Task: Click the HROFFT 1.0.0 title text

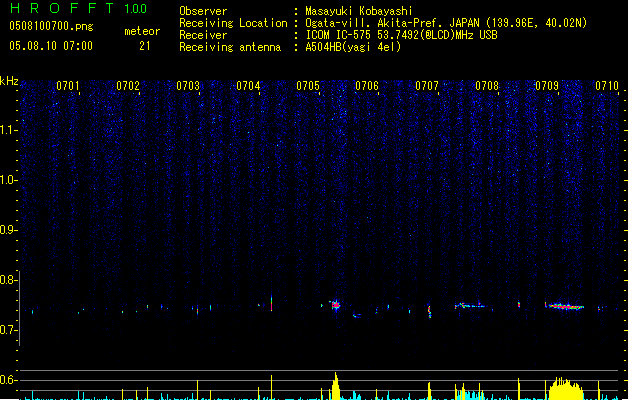Action: tap(79, 8)
